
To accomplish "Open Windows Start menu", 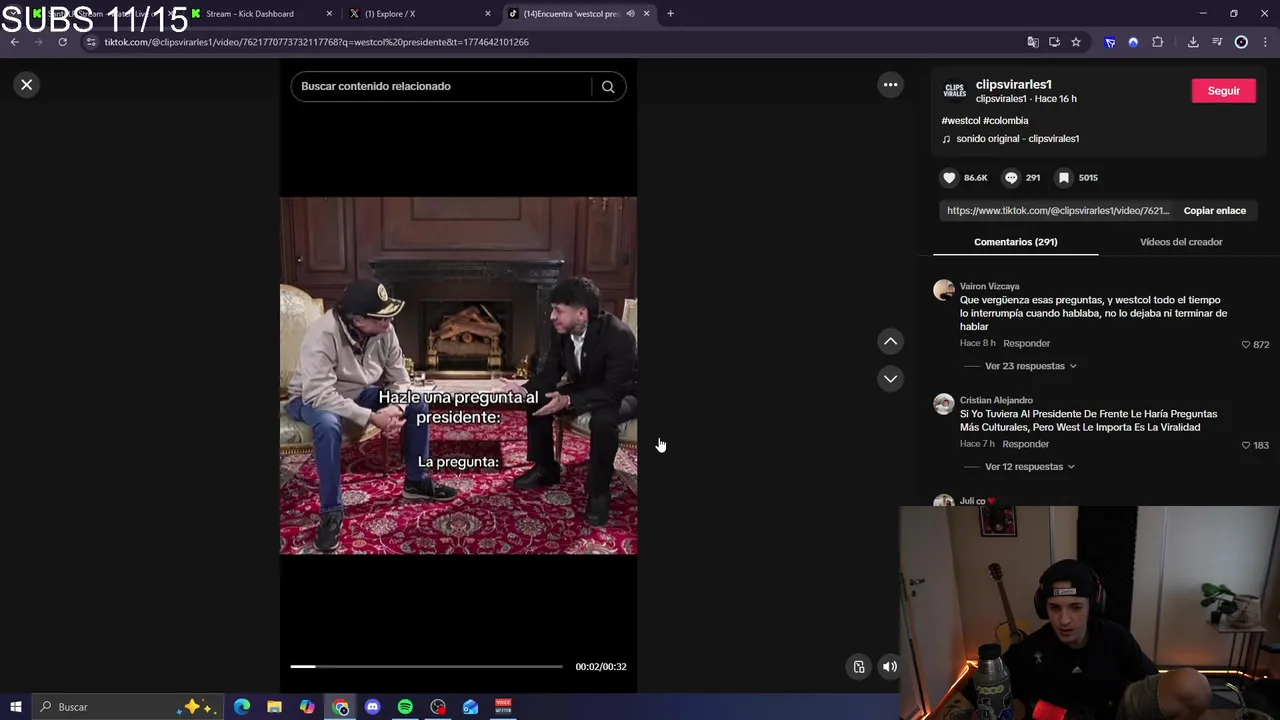I will pyautogui.click(x=15, y=707).
